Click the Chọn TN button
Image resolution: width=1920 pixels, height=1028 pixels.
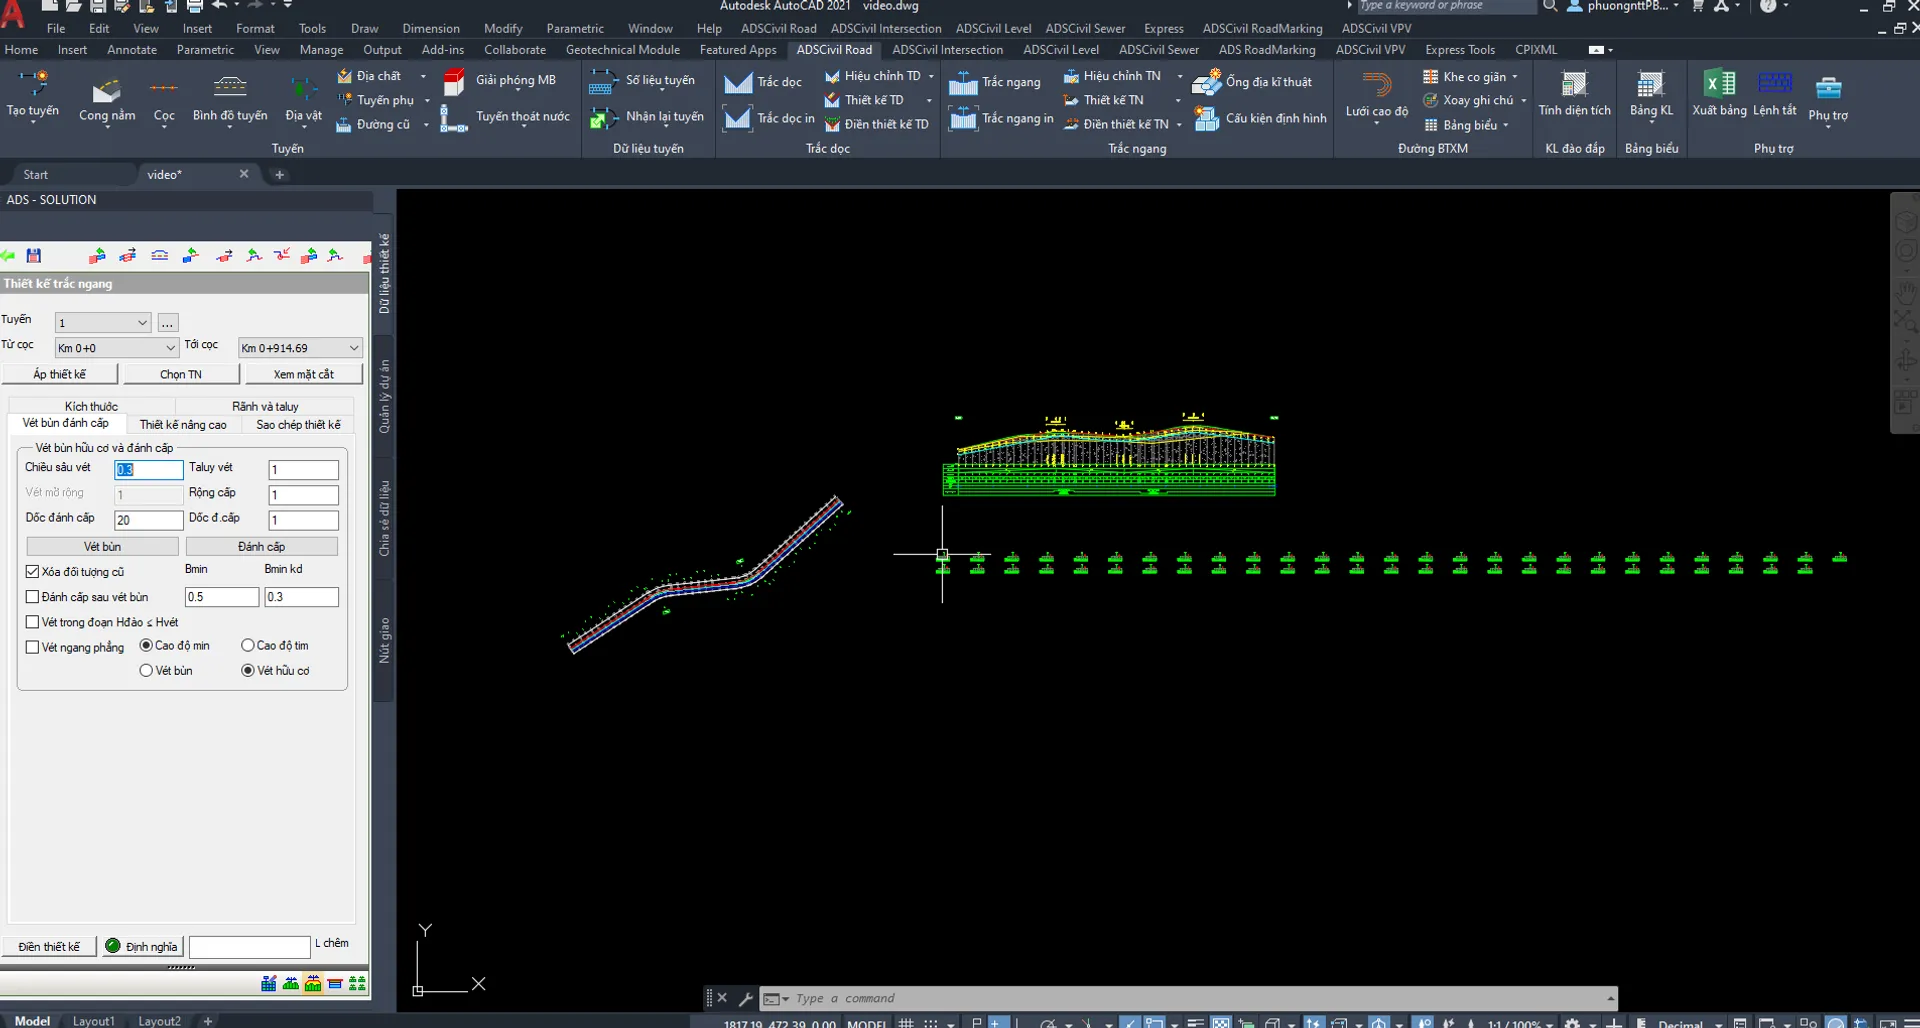click(181, 374)
